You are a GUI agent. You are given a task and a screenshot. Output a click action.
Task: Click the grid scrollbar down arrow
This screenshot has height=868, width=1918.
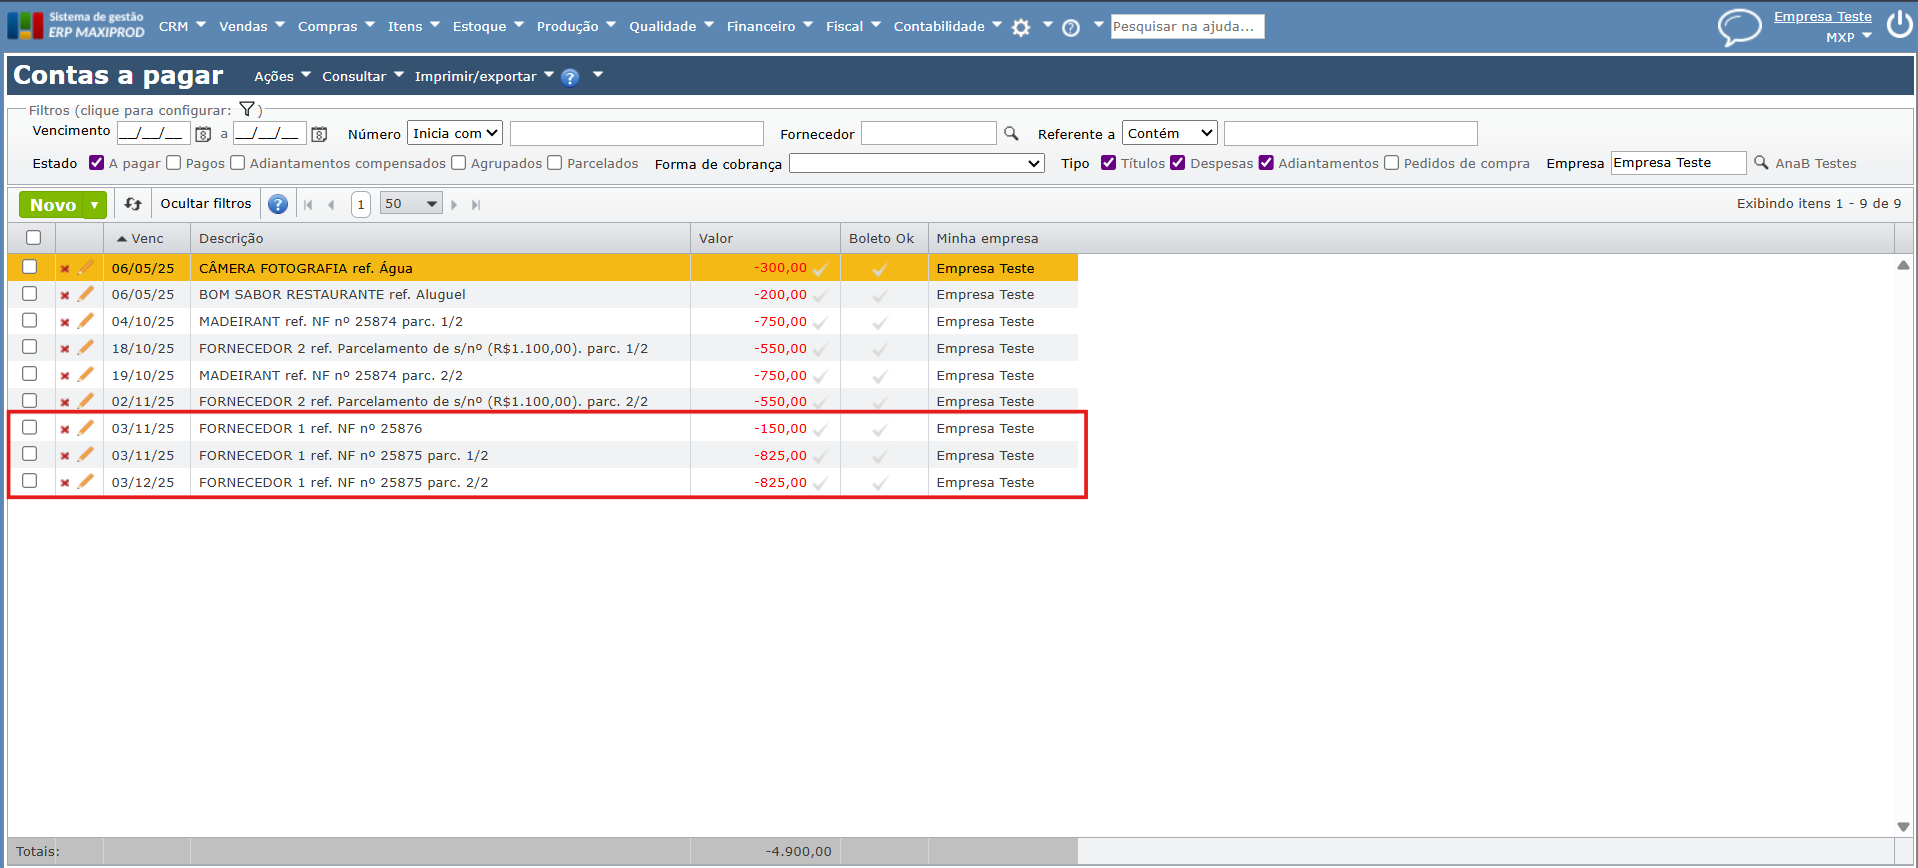point(1903,827)
